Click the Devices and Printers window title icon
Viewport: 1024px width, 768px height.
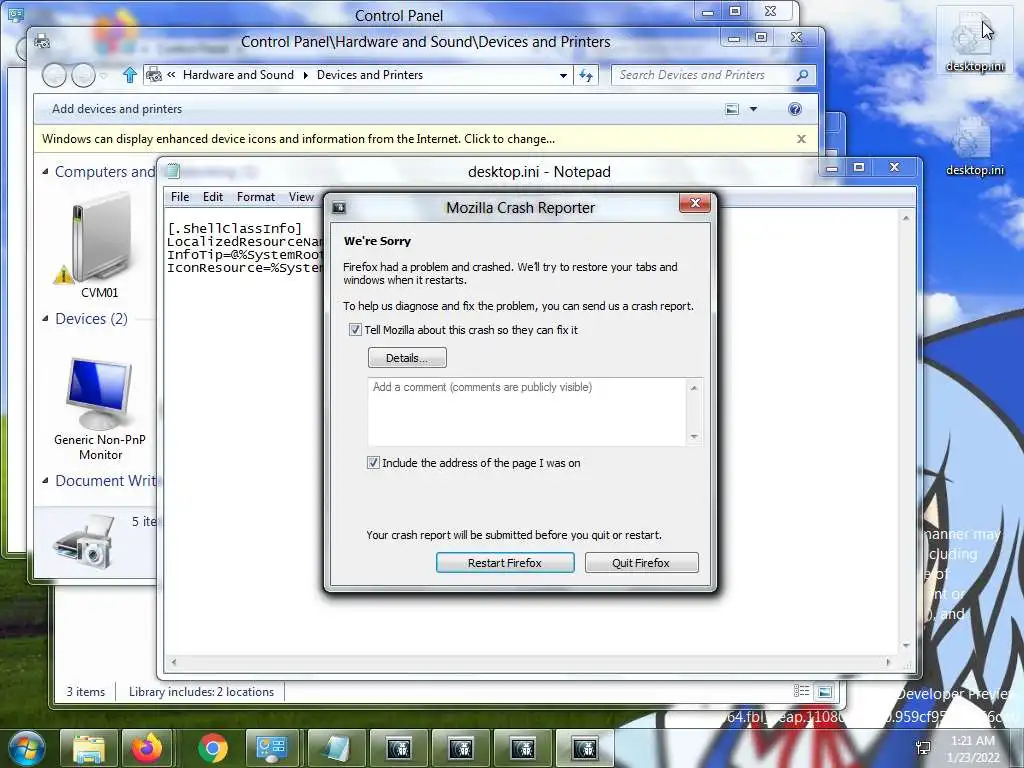pyautogui.click(x=42, y=42)
